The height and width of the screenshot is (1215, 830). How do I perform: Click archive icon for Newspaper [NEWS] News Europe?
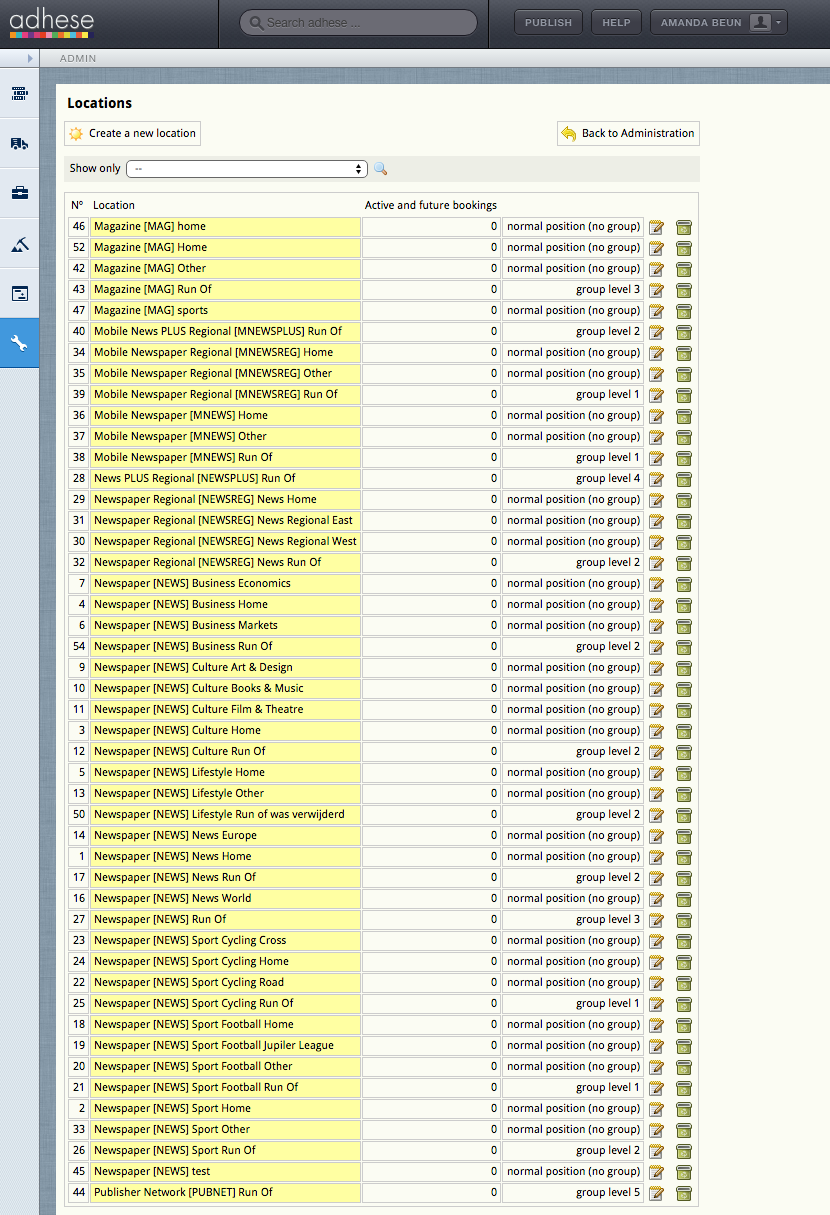(x=684, y=836)
